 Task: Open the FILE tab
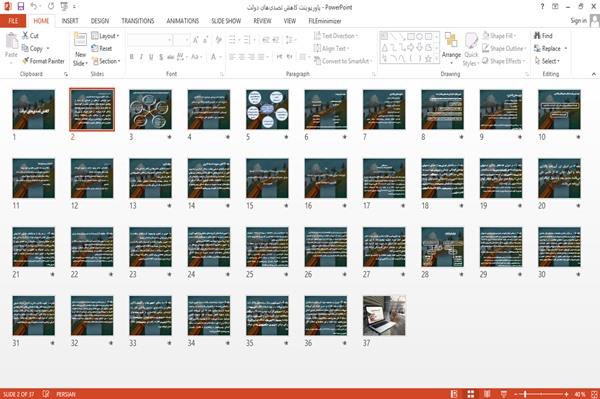(x=13, y=21)
